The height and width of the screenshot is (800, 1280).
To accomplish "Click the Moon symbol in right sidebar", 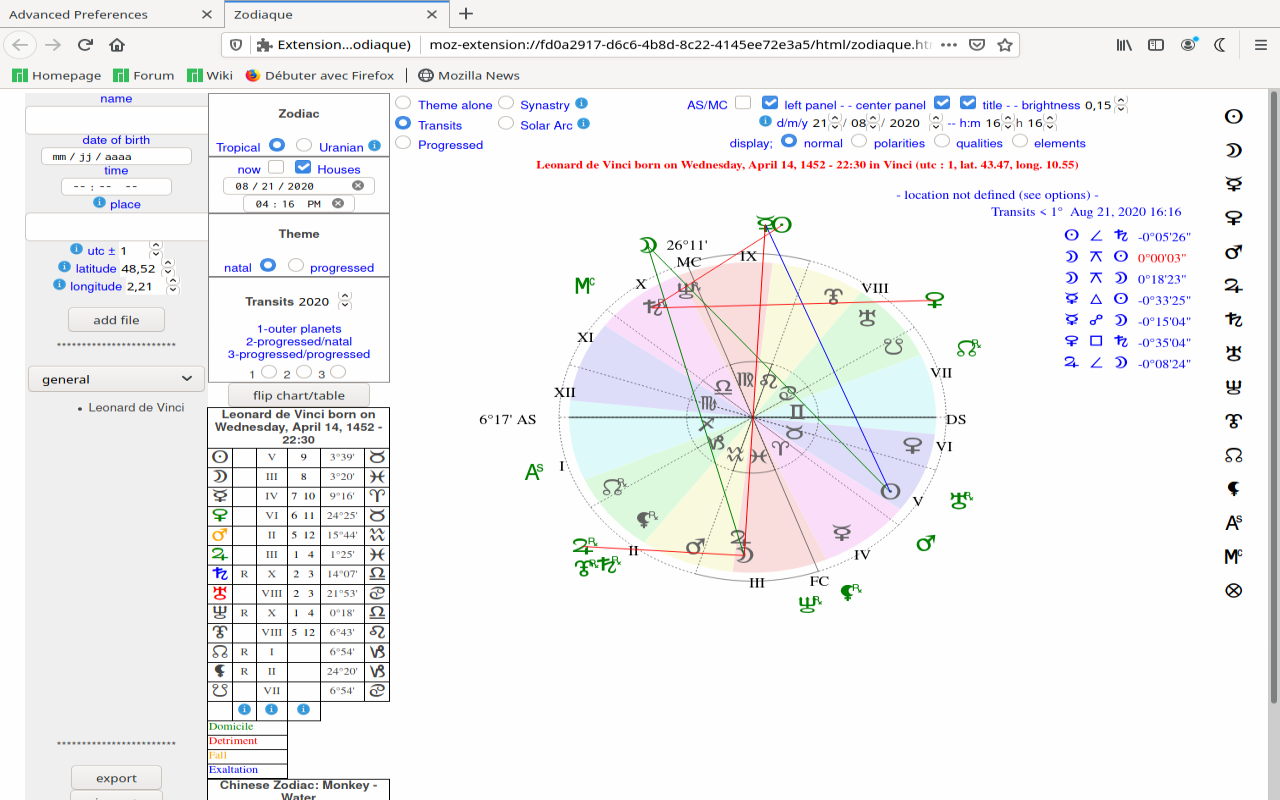I will coord(1234,150).
